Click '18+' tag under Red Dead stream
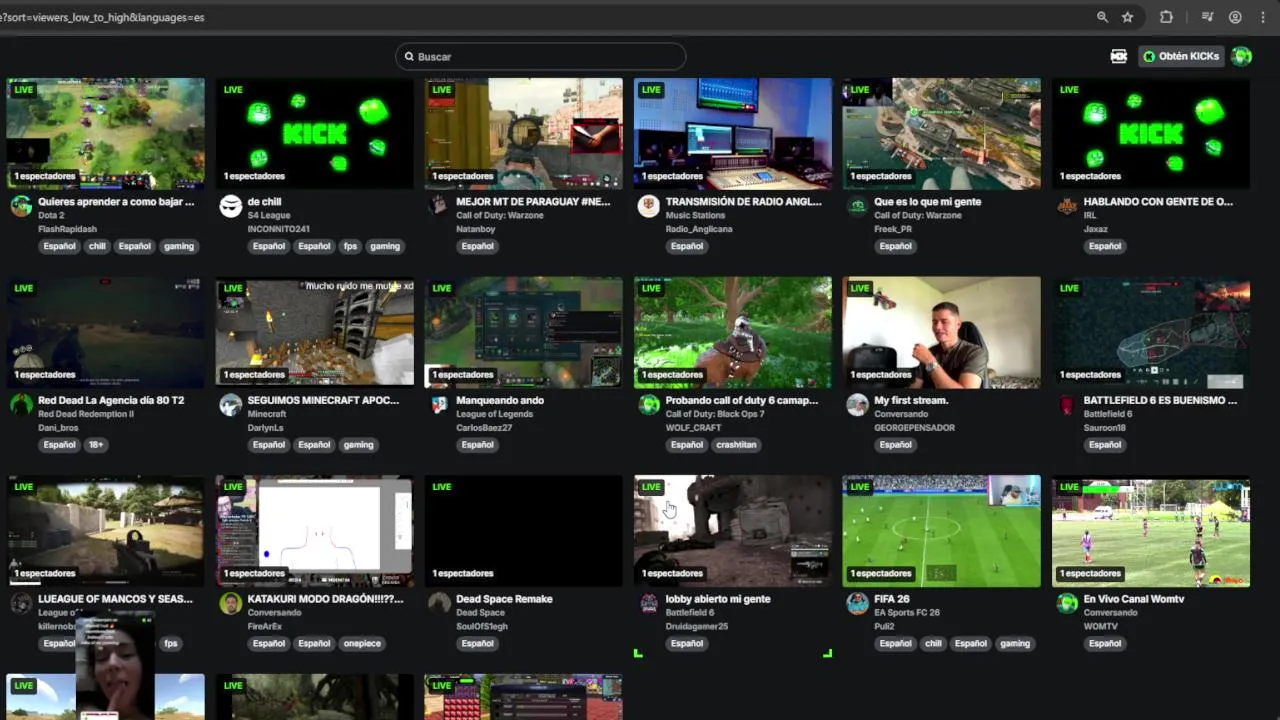The height and width of the screenshot is (720, 1280). (96, 445)
